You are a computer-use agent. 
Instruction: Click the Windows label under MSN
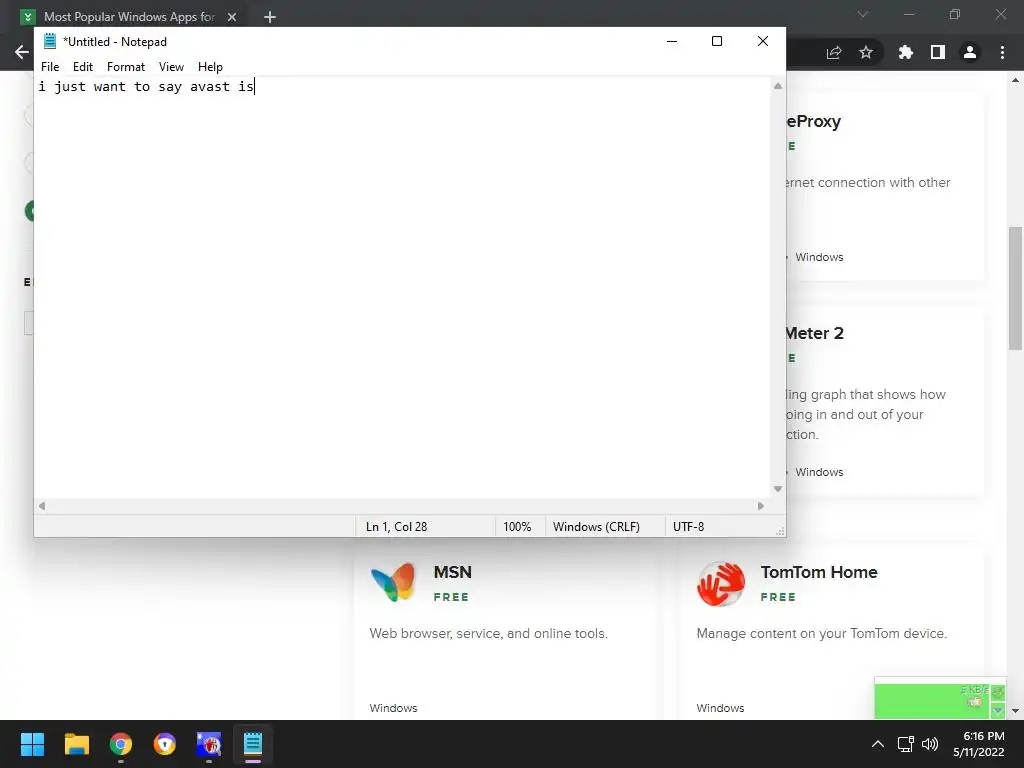click(393, 708)
